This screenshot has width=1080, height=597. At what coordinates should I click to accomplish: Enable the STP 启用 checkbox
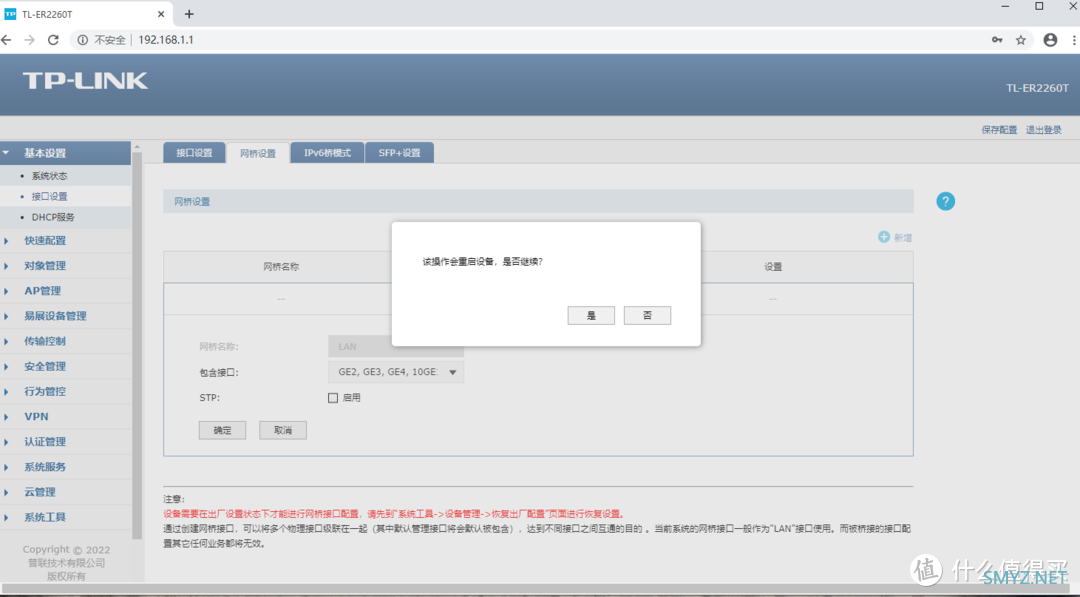[333, 398]
